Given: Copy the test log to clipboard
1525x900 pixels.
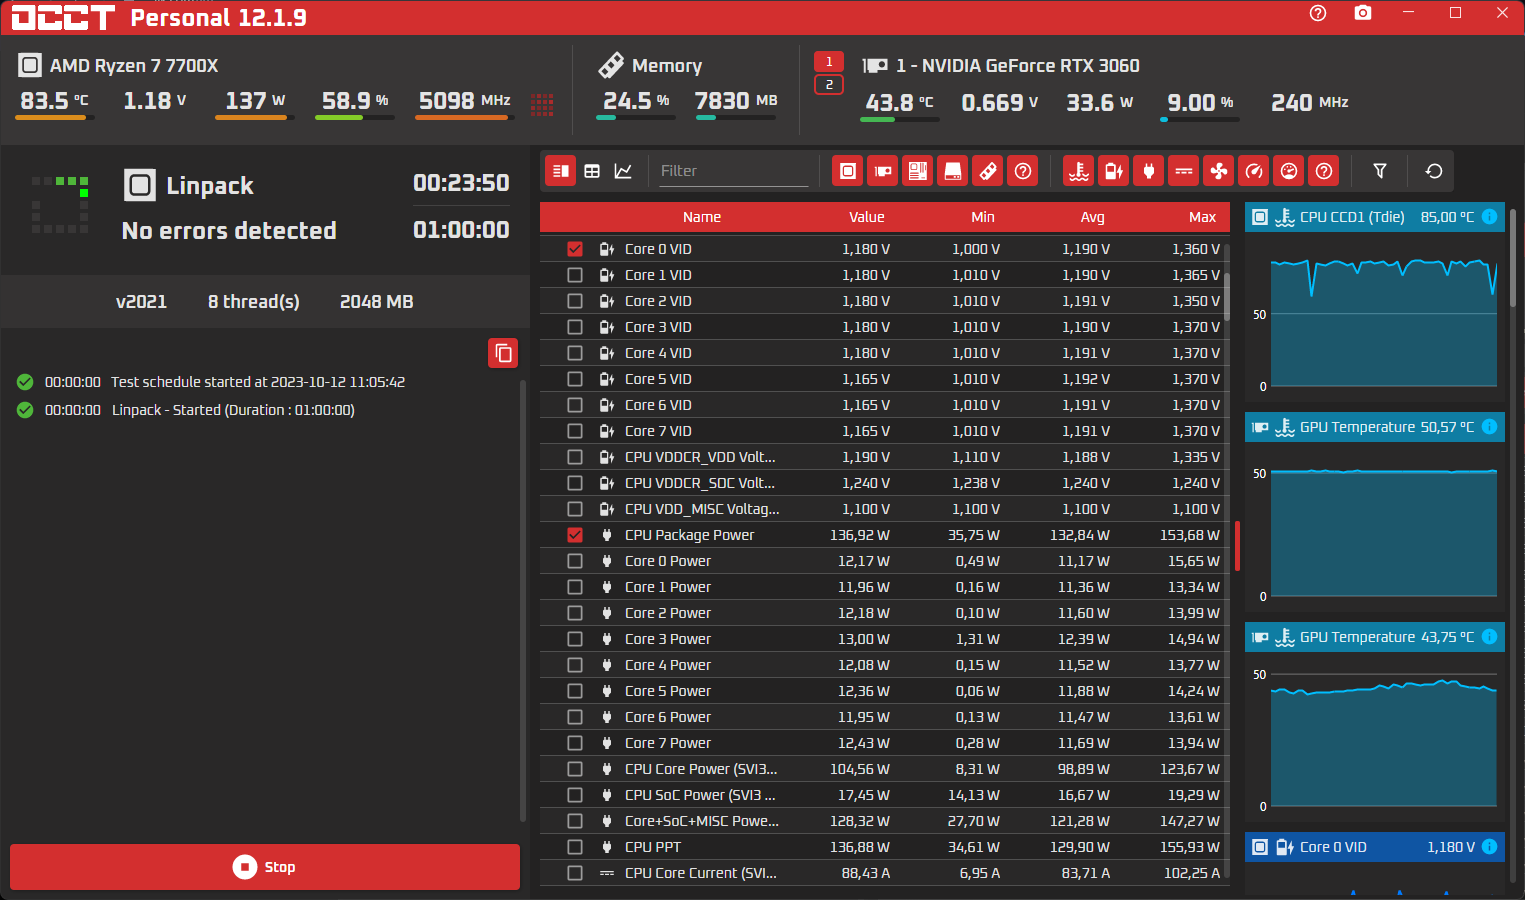Looking at the screenshot, I should tap(503, 353).
